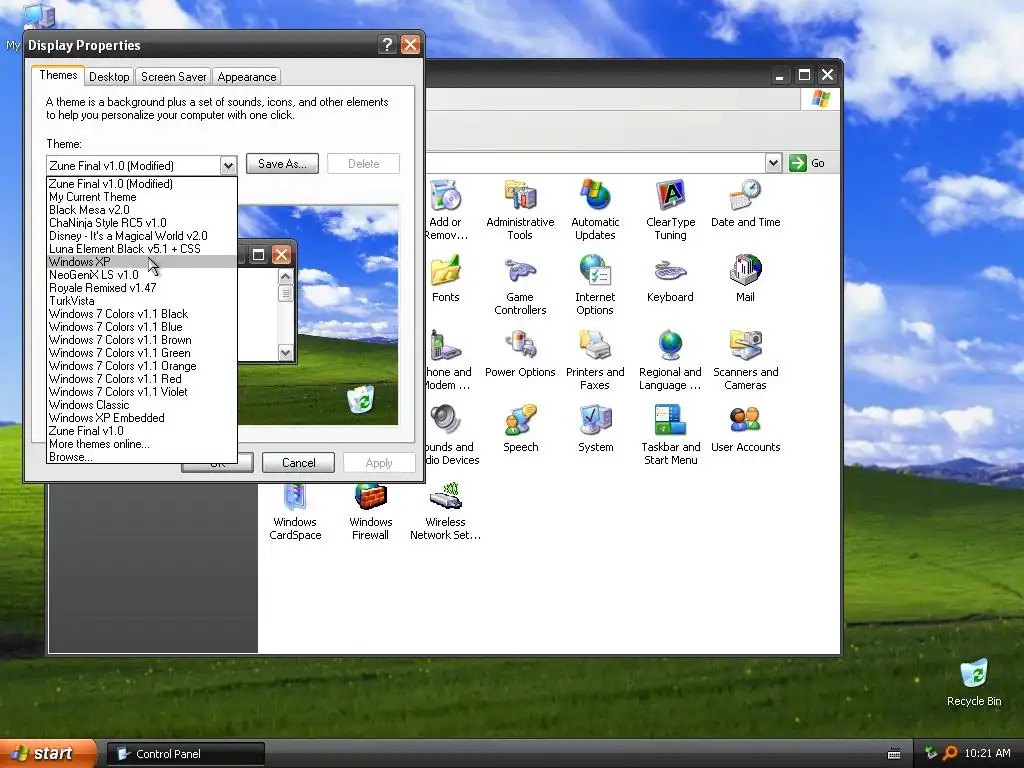This screenshot has width=1024, height=768.
Task: Choose More themes online... option
Action: tap(142, 444)
